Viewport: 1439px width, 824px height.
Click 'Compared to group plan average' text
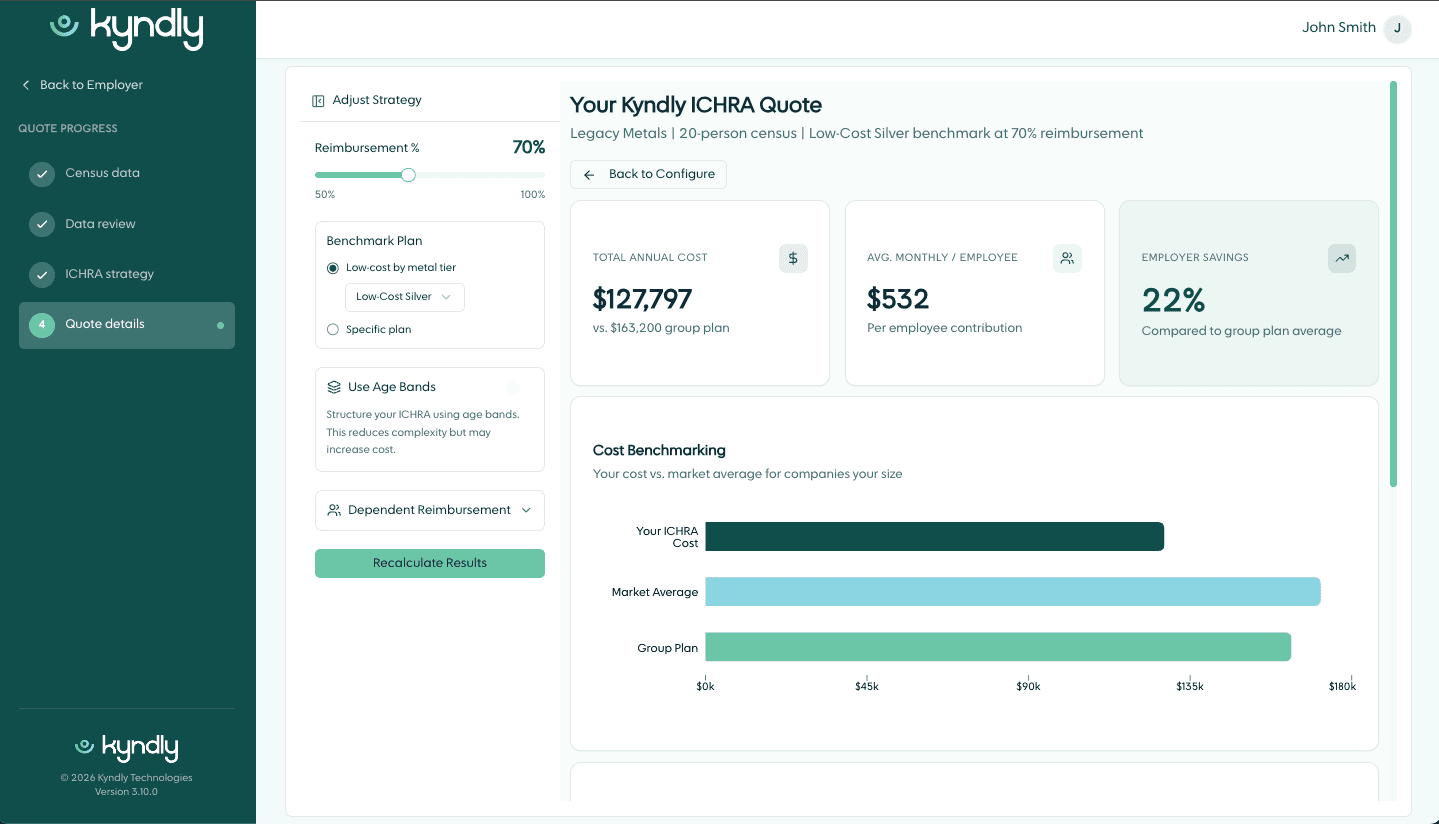coord(1241,331)
